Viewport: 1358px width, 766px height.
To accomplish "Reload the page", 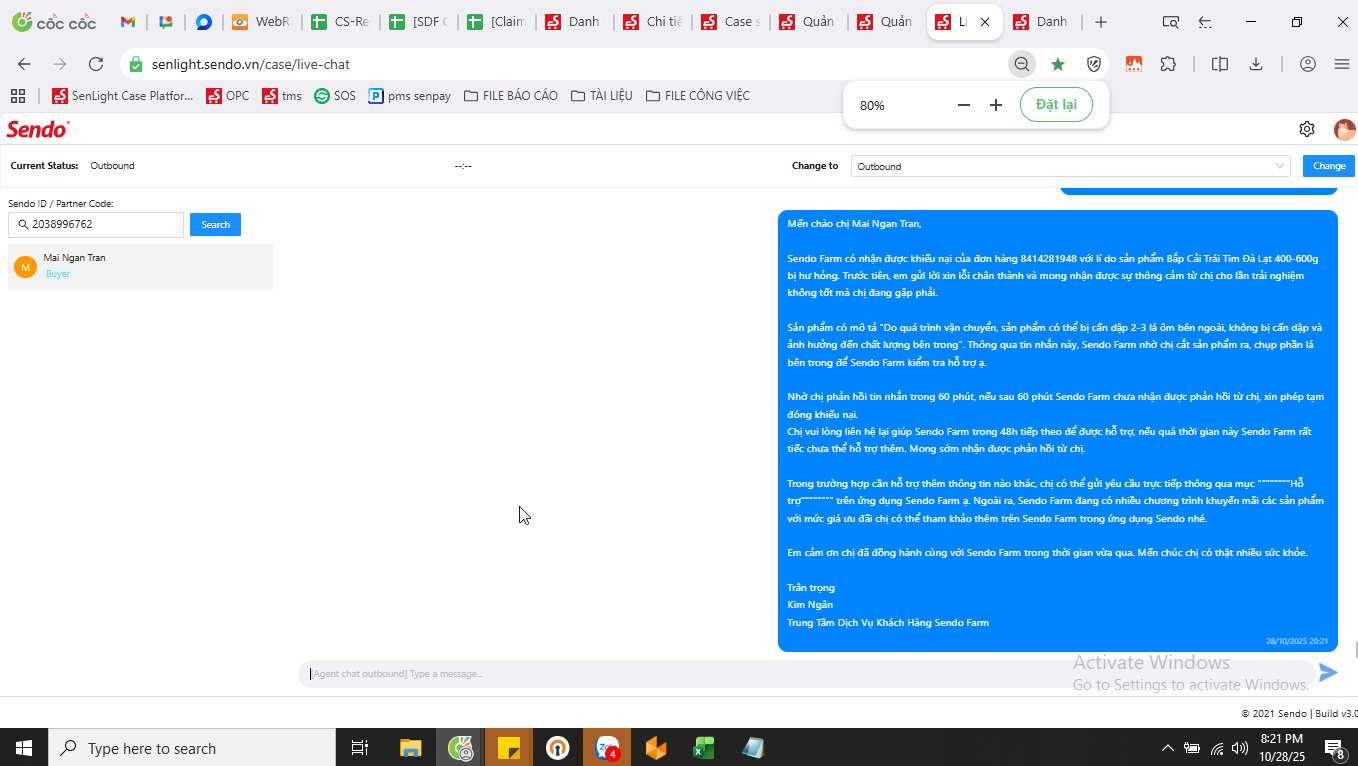I will 96,64.
